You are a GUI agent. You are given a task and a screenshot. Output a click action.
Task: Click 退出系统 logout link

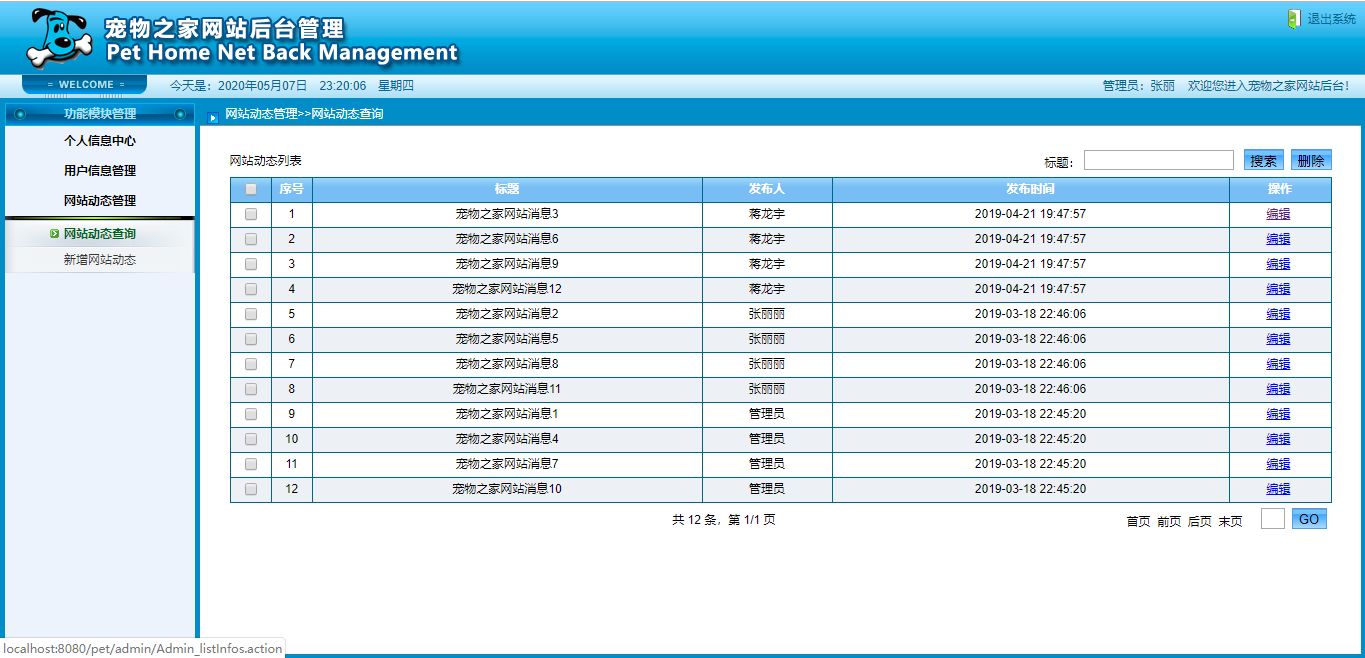1331,19
